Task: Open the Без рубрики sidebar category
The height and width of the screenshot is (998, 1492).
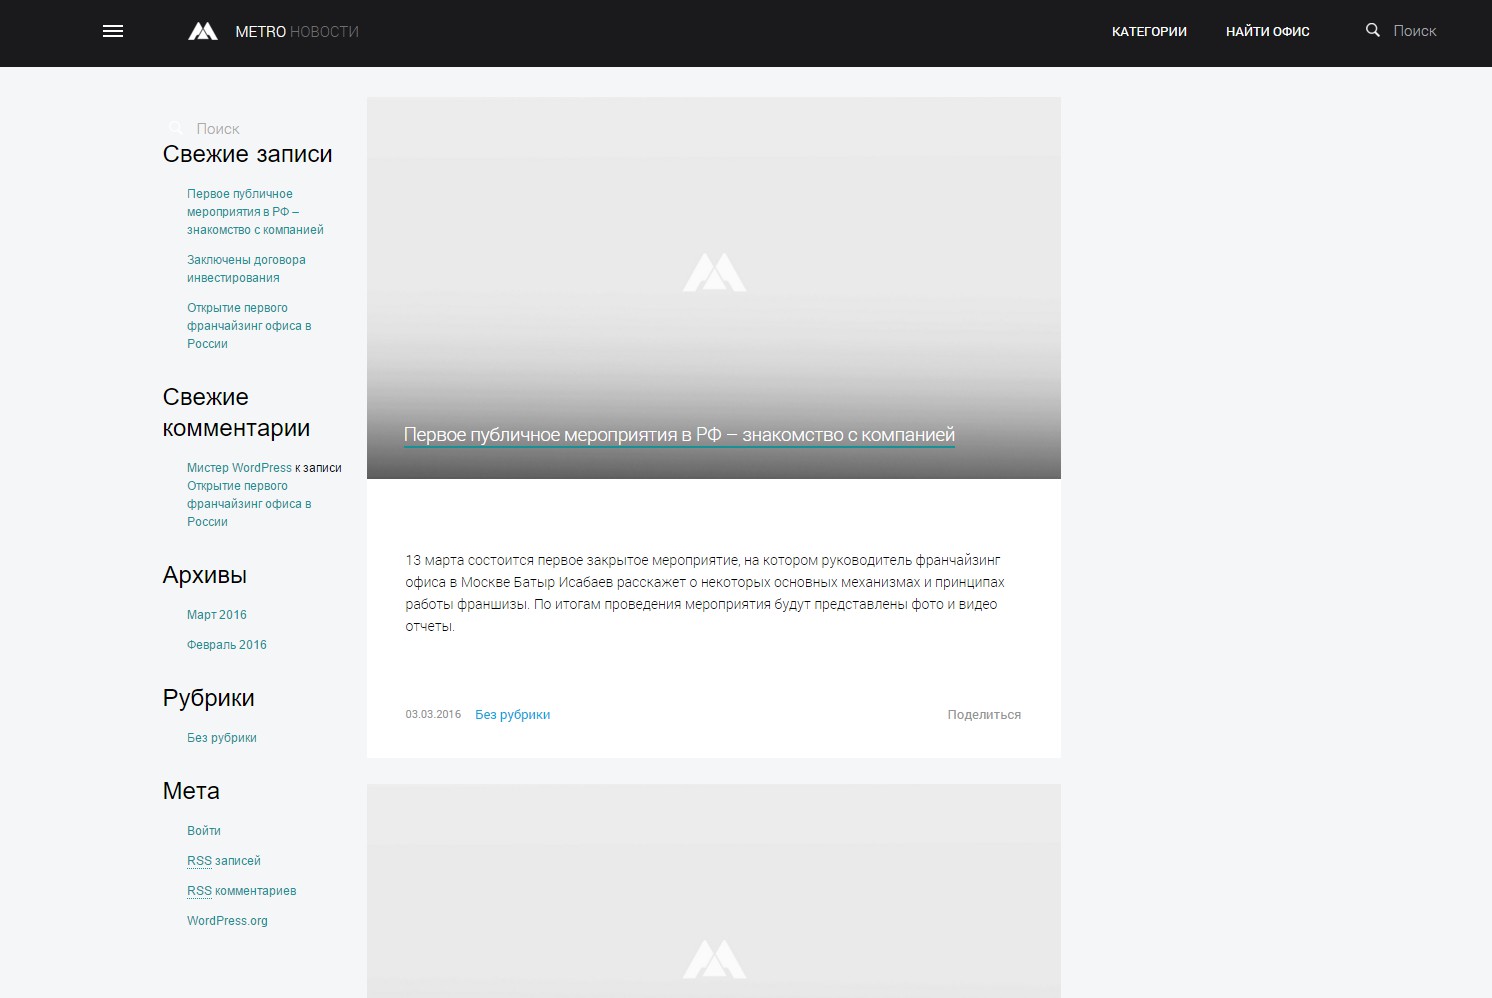Action: [x=222, y=738]
